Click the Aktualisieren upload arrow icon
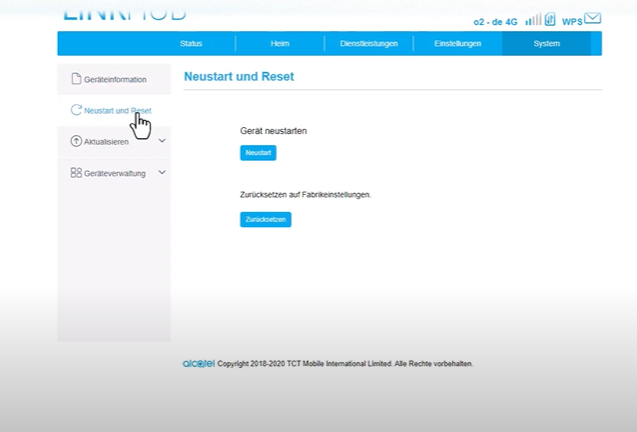 [76, 141]
